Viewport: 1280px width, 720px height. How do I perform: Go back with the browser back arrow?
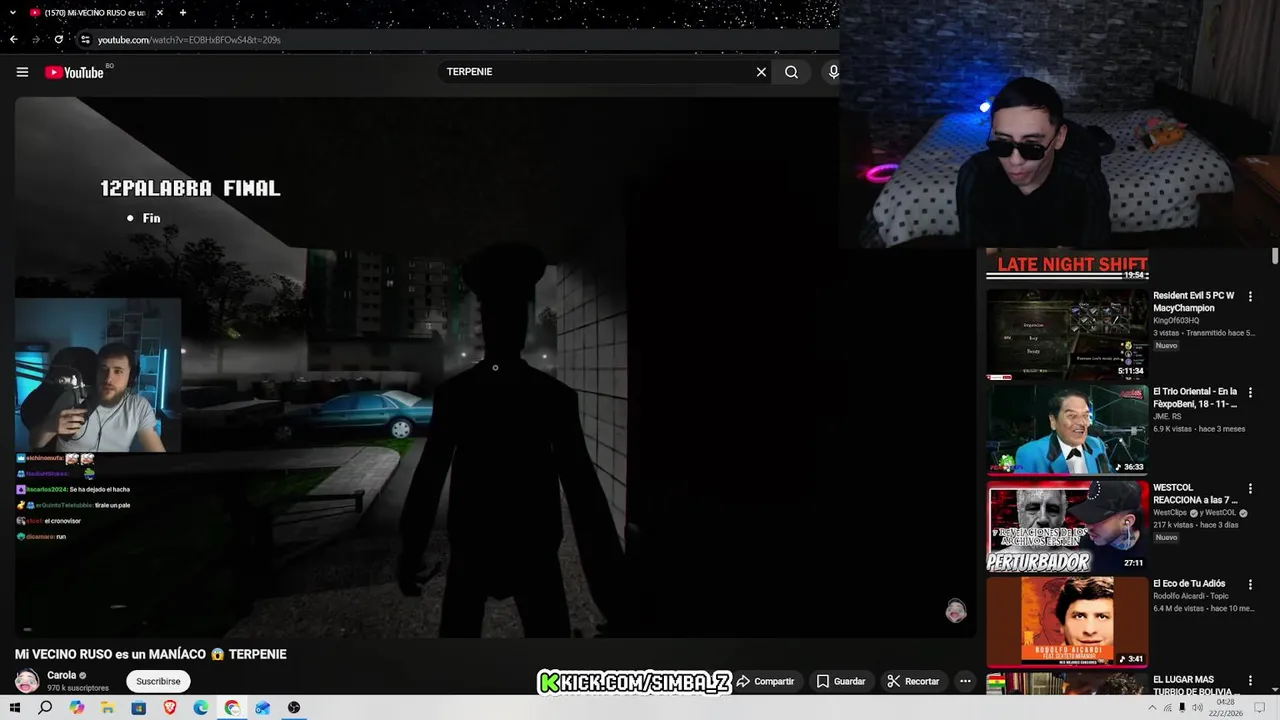pos(13,40)
